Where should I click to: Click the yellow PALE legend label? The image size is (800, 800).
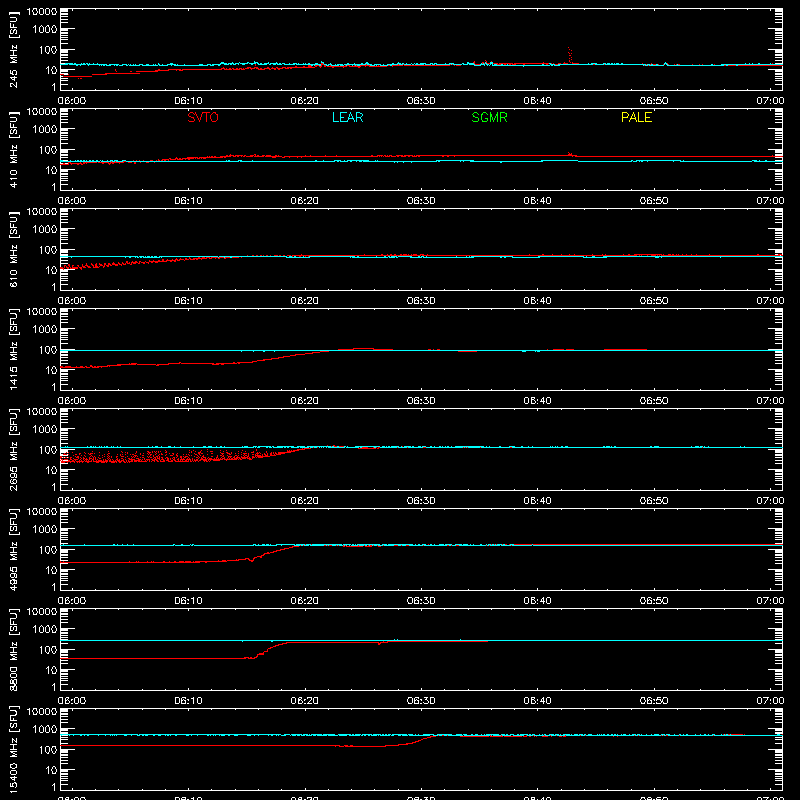[x=636, y=117]
